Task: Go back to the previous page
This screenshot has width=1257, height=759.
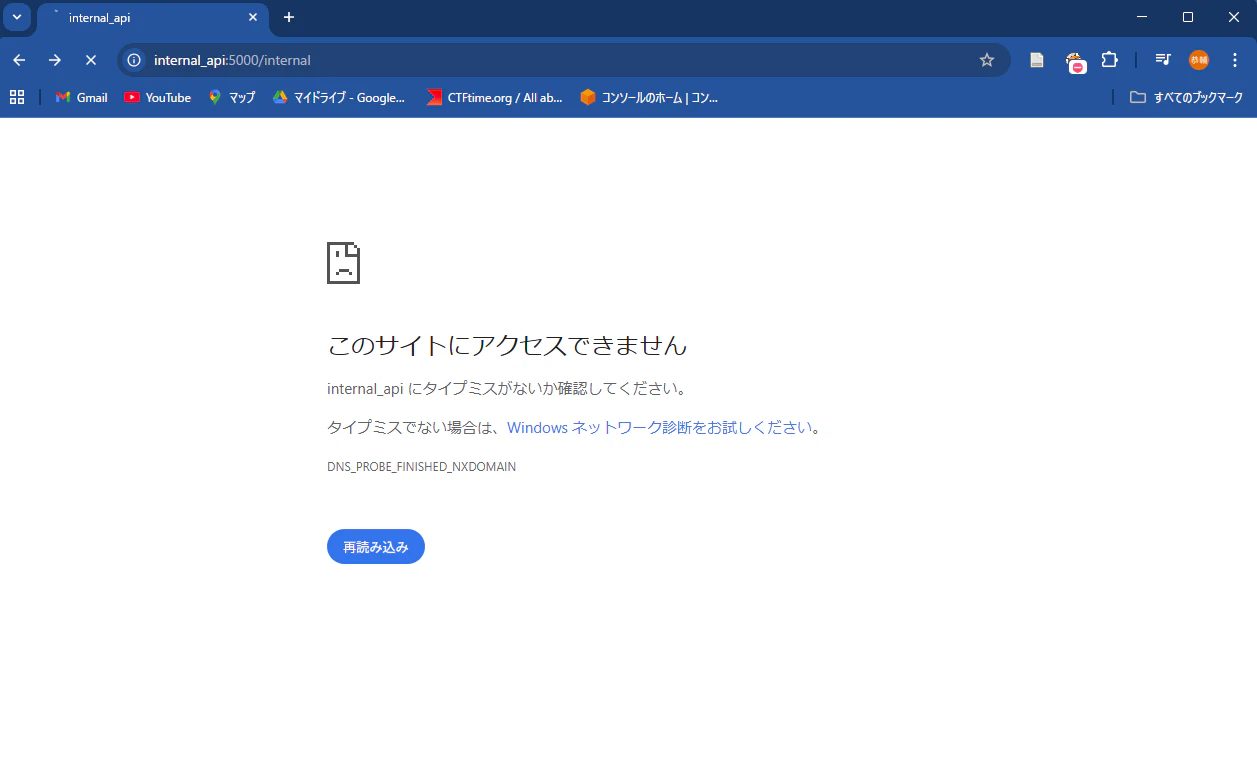Action: [x=19, y=60]
